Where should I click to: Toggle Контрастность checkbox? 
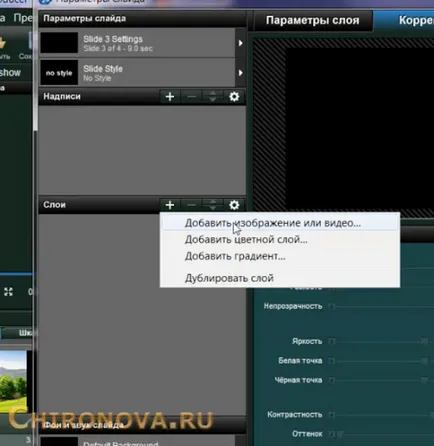(x=332, y=415)
